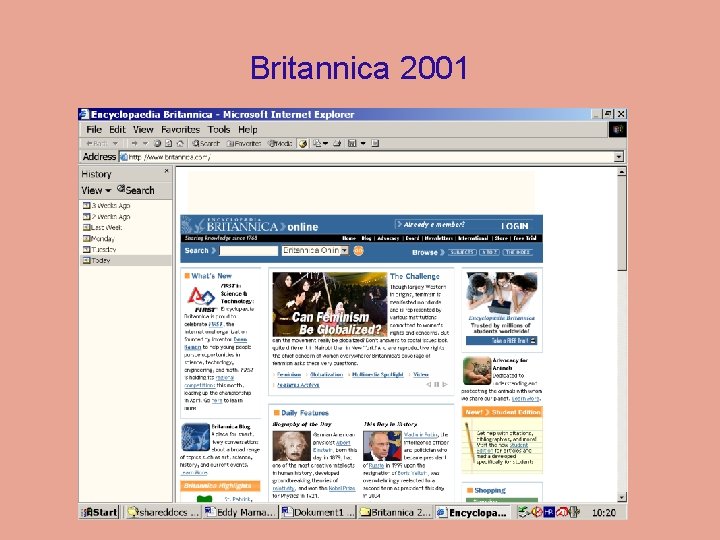This screenshot has height=540, width=720.
Task: Expand the 2 Weeks Ago history folder
Action: tap(107, 216)
